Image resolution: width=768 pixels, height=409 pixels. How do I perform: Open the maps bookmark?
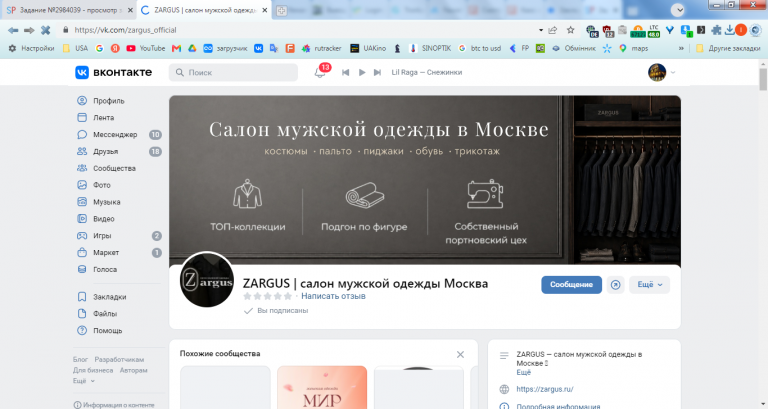(x=633, y=48)
